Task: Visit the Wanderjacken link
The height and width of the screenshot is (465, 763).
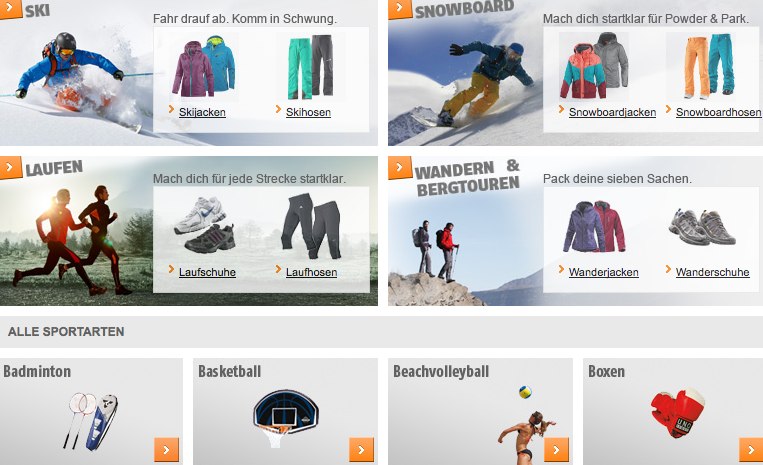Action: tap(603, 272)
